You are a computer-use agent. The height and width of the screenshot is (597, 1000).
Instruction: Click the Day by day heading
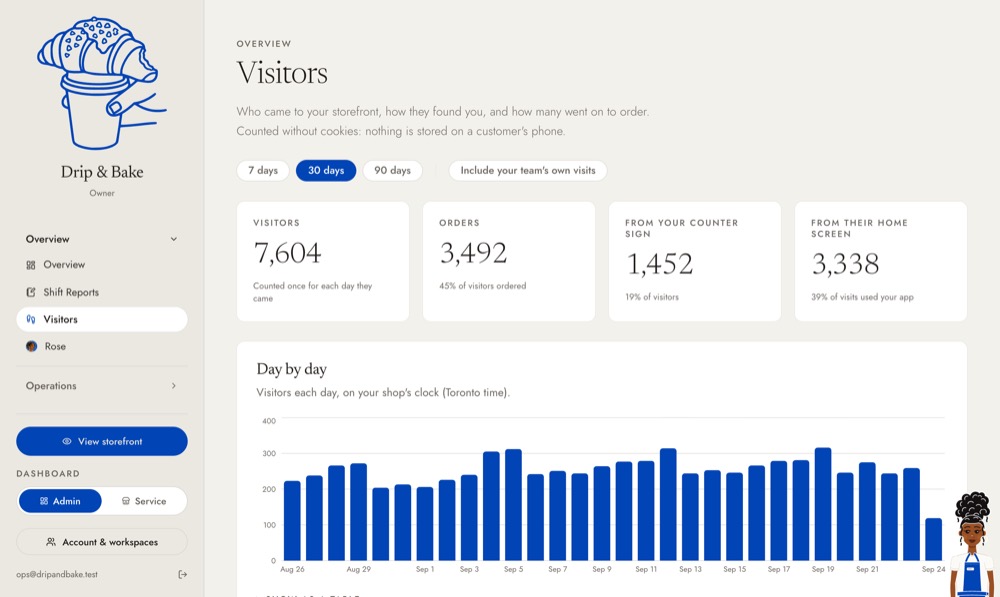coord(291,369)
